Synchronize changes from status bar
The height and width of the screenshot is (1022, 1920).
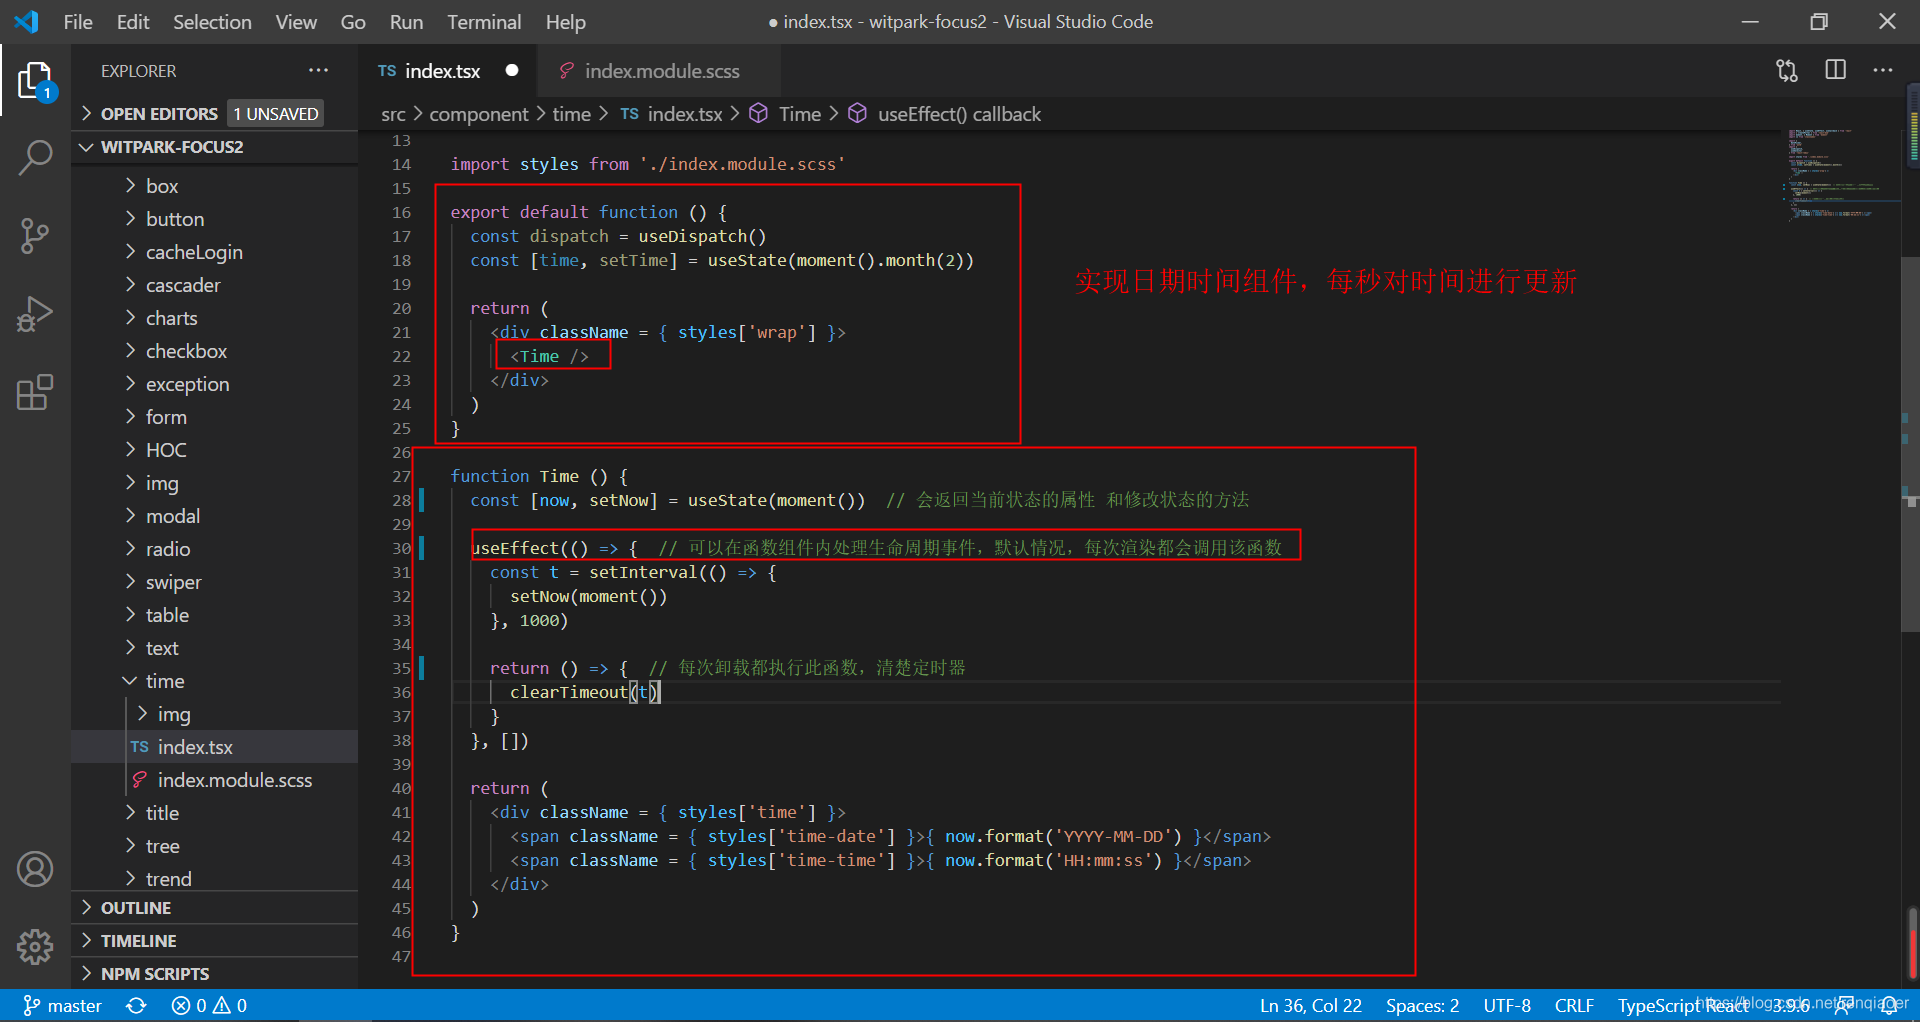137,1005
